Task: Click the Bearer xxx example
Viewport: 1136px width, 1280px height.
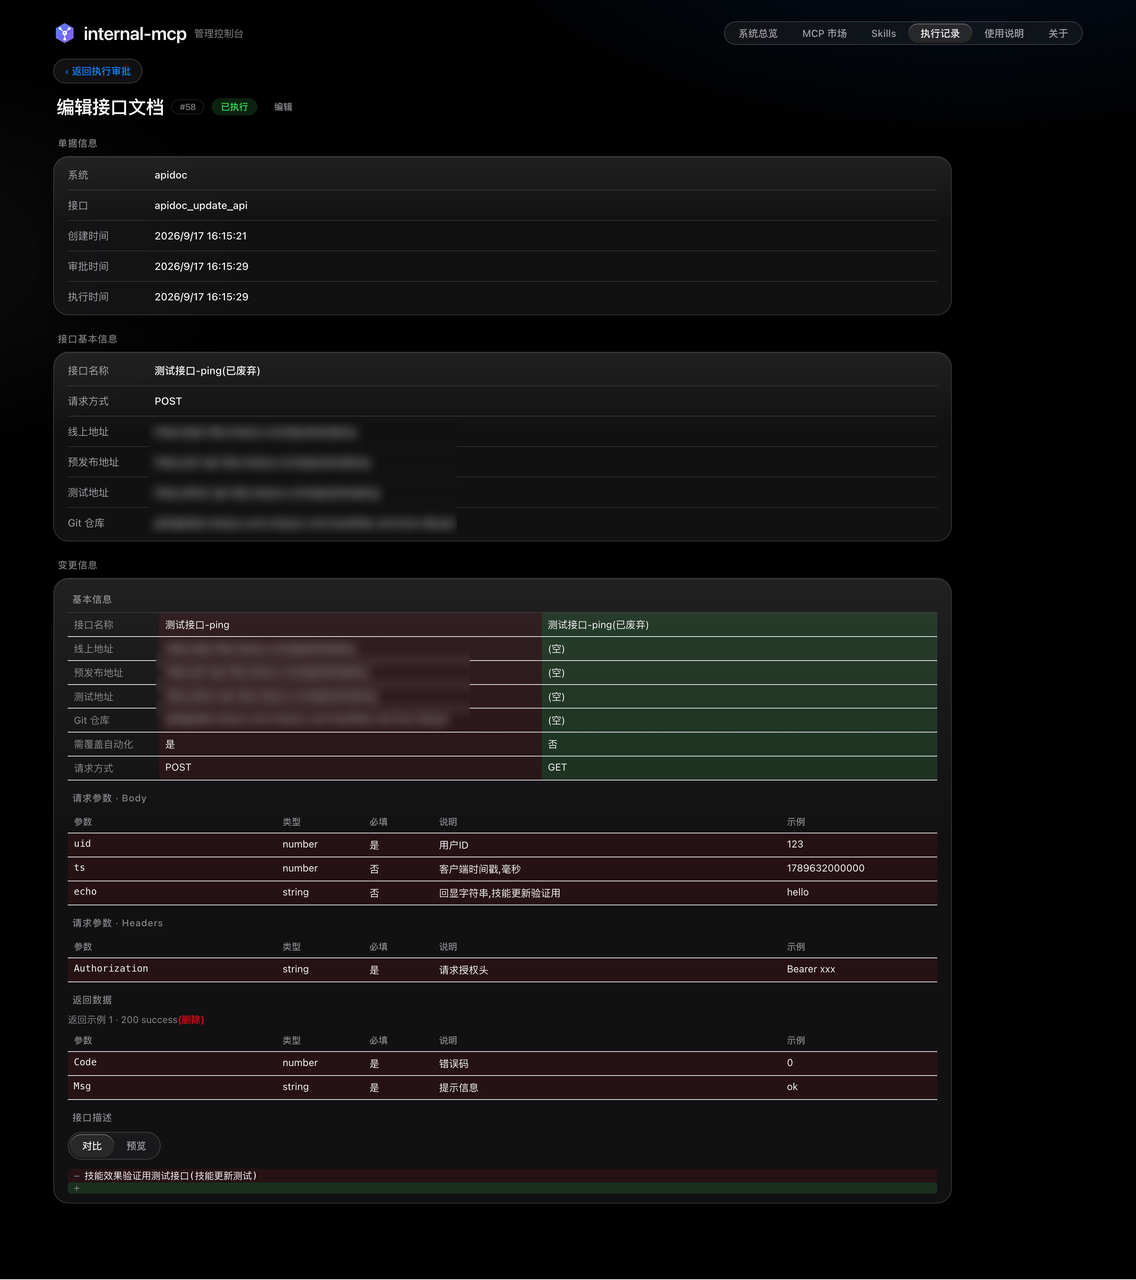Action: [811, 969]
